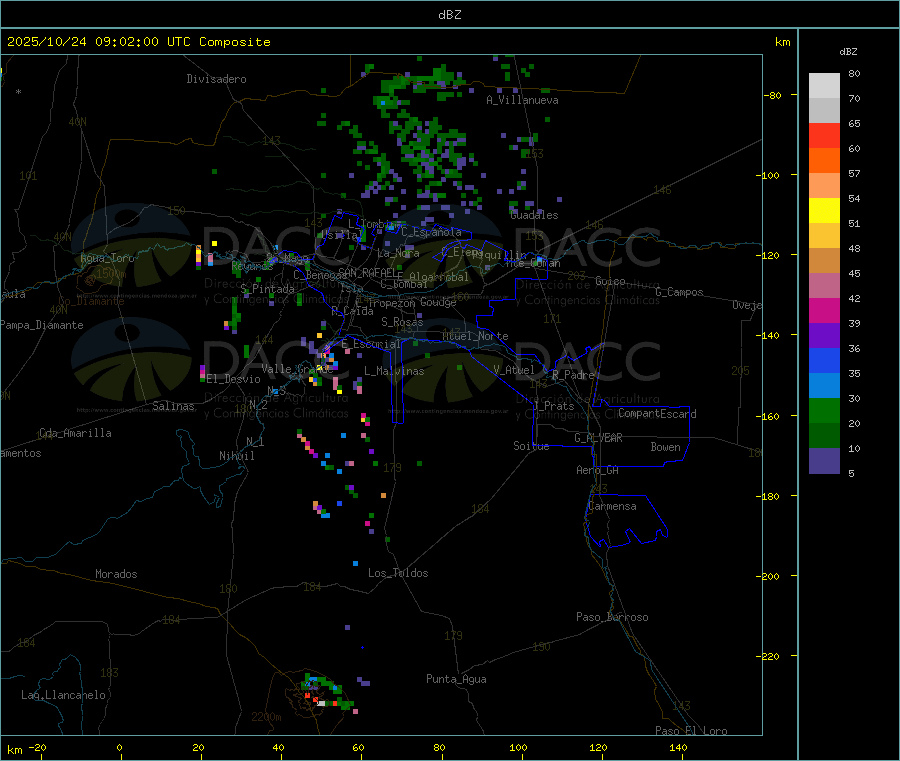Click the R_Padre map label

point(573,375)
